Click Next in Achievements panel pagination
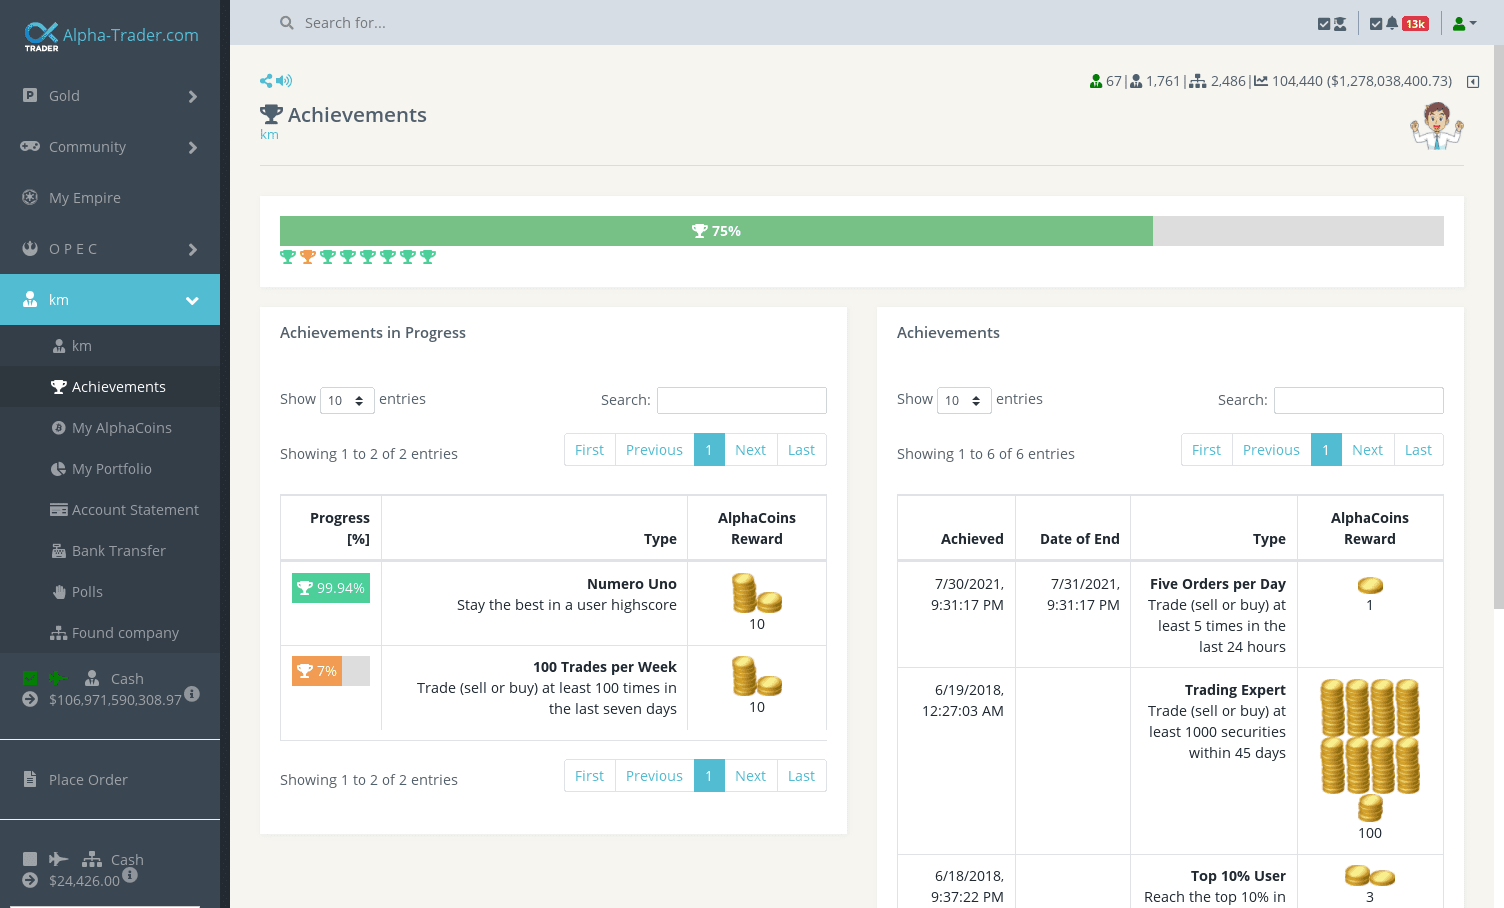Viewport: 1504px width, 908px height. (x=1367, y=450)
